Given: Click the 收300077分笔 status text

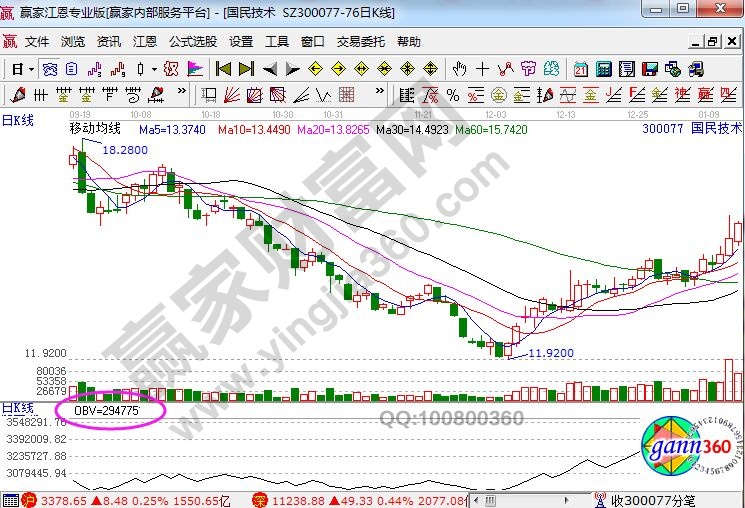Looking at the screenshot, I should point(654,499).
